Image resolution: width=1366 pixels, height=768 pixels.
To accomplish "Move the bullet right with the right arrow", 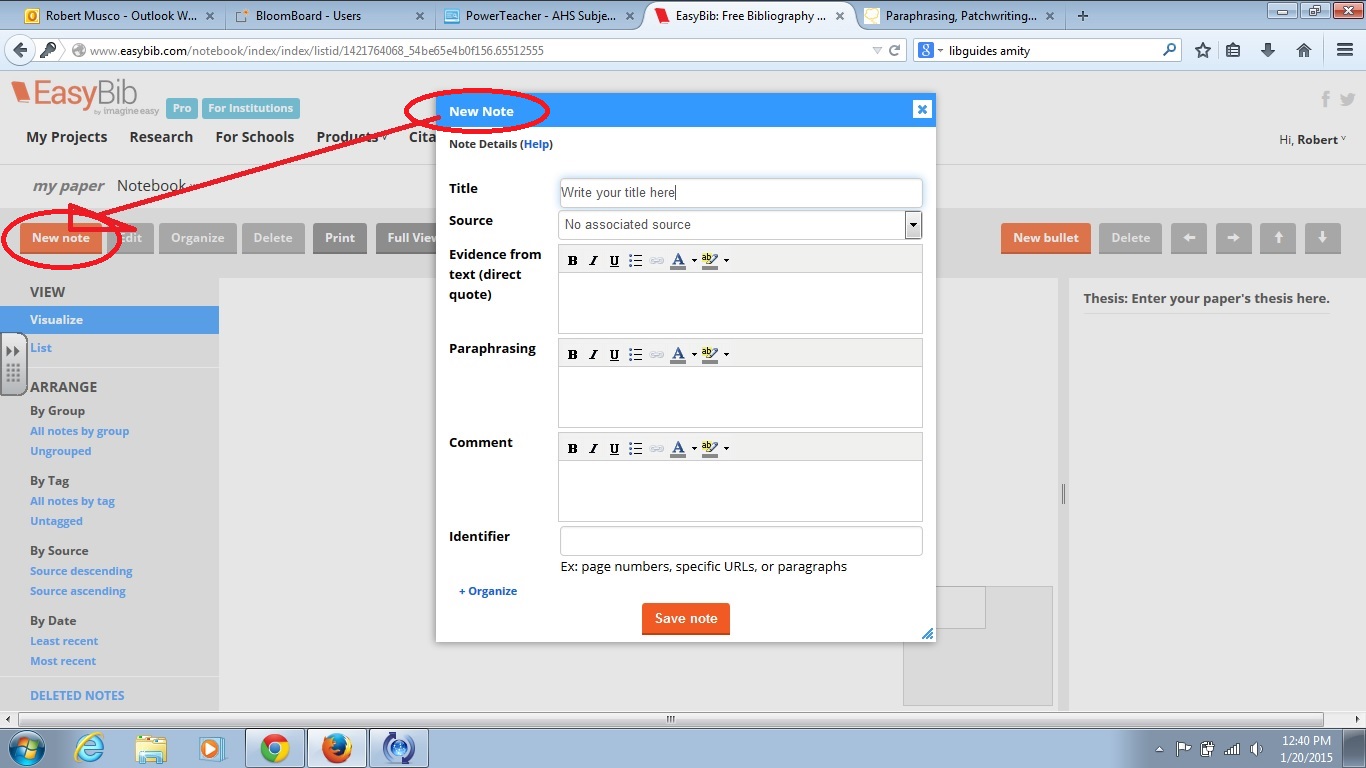I will tap(1233, 238).
